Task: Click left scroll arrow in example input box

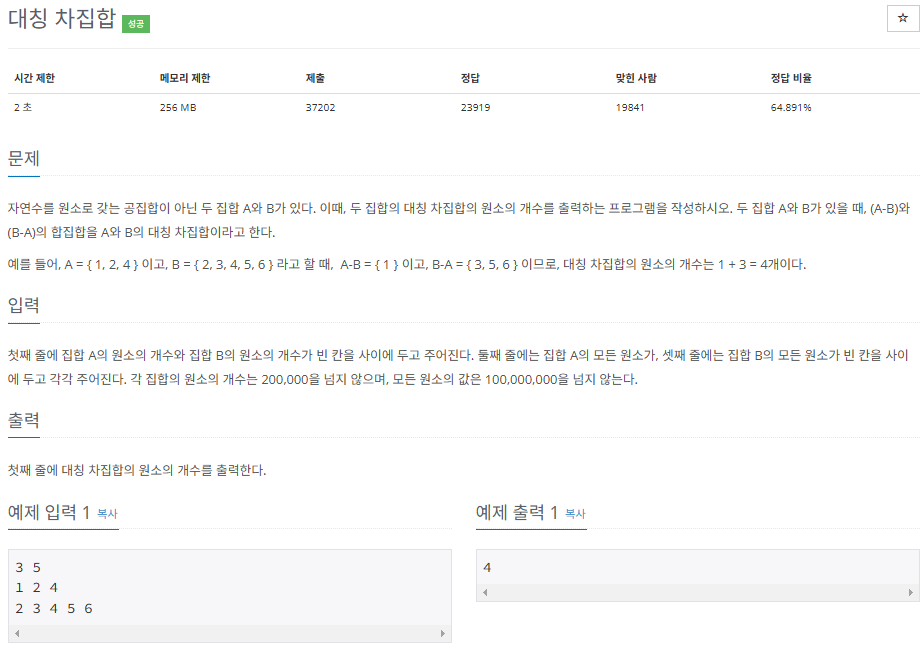Action: point(17,634)
